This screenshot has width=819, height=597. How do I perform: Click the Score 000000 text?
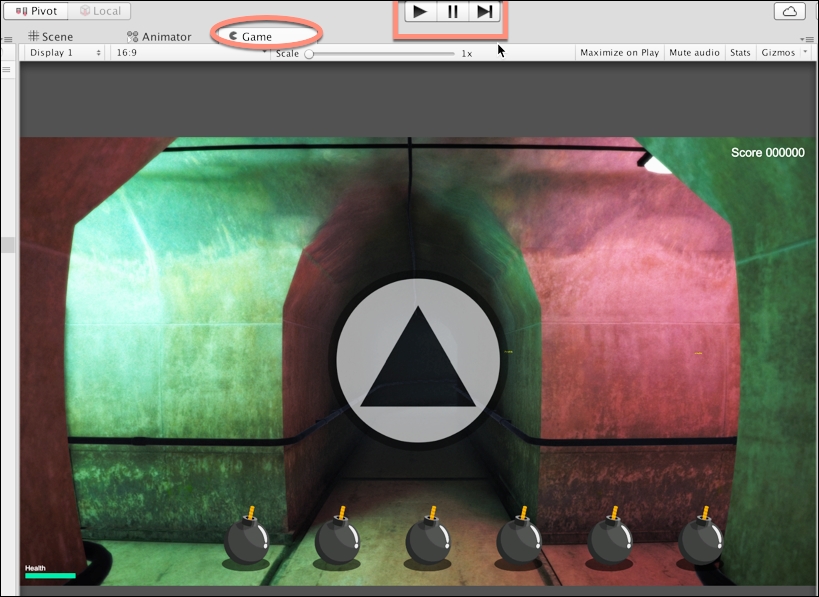pos(767,153)
